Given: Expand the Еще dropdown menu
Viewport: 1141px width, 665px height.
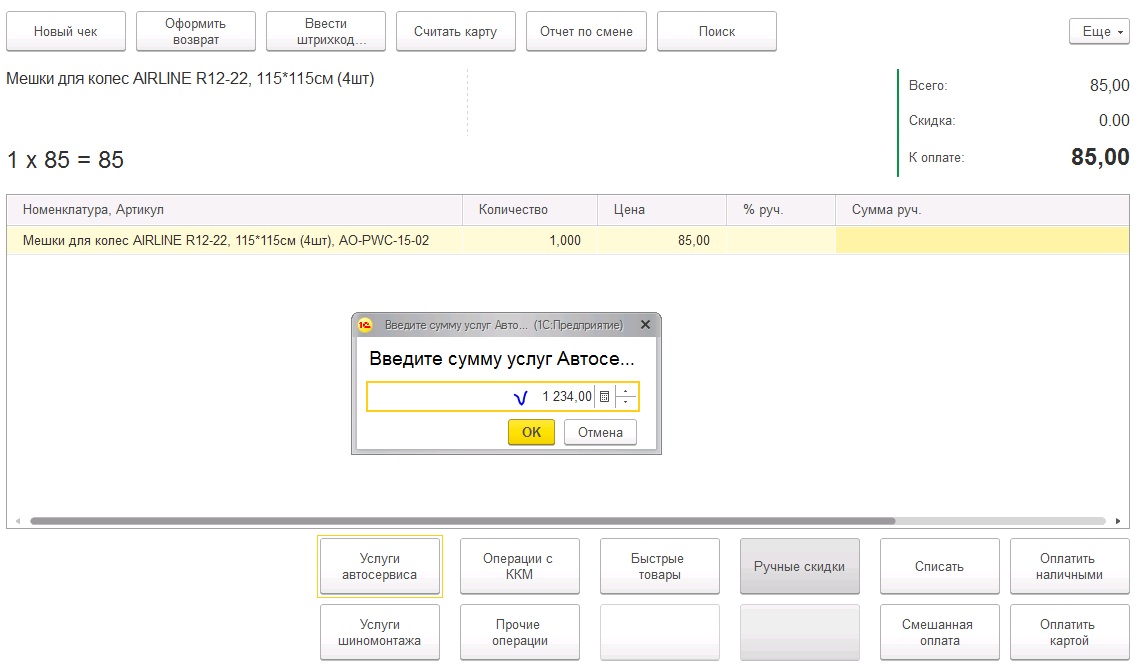Looking at the screenshot, I should (1098, 32).
